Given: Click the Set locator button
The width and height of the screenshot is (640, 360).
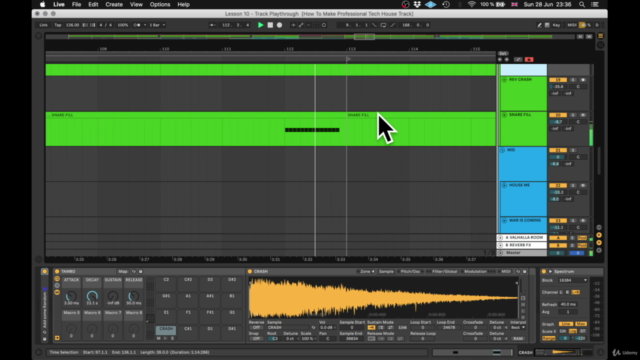Looking at the screenshot, I should pyautogui.click(x=503, y=53).
